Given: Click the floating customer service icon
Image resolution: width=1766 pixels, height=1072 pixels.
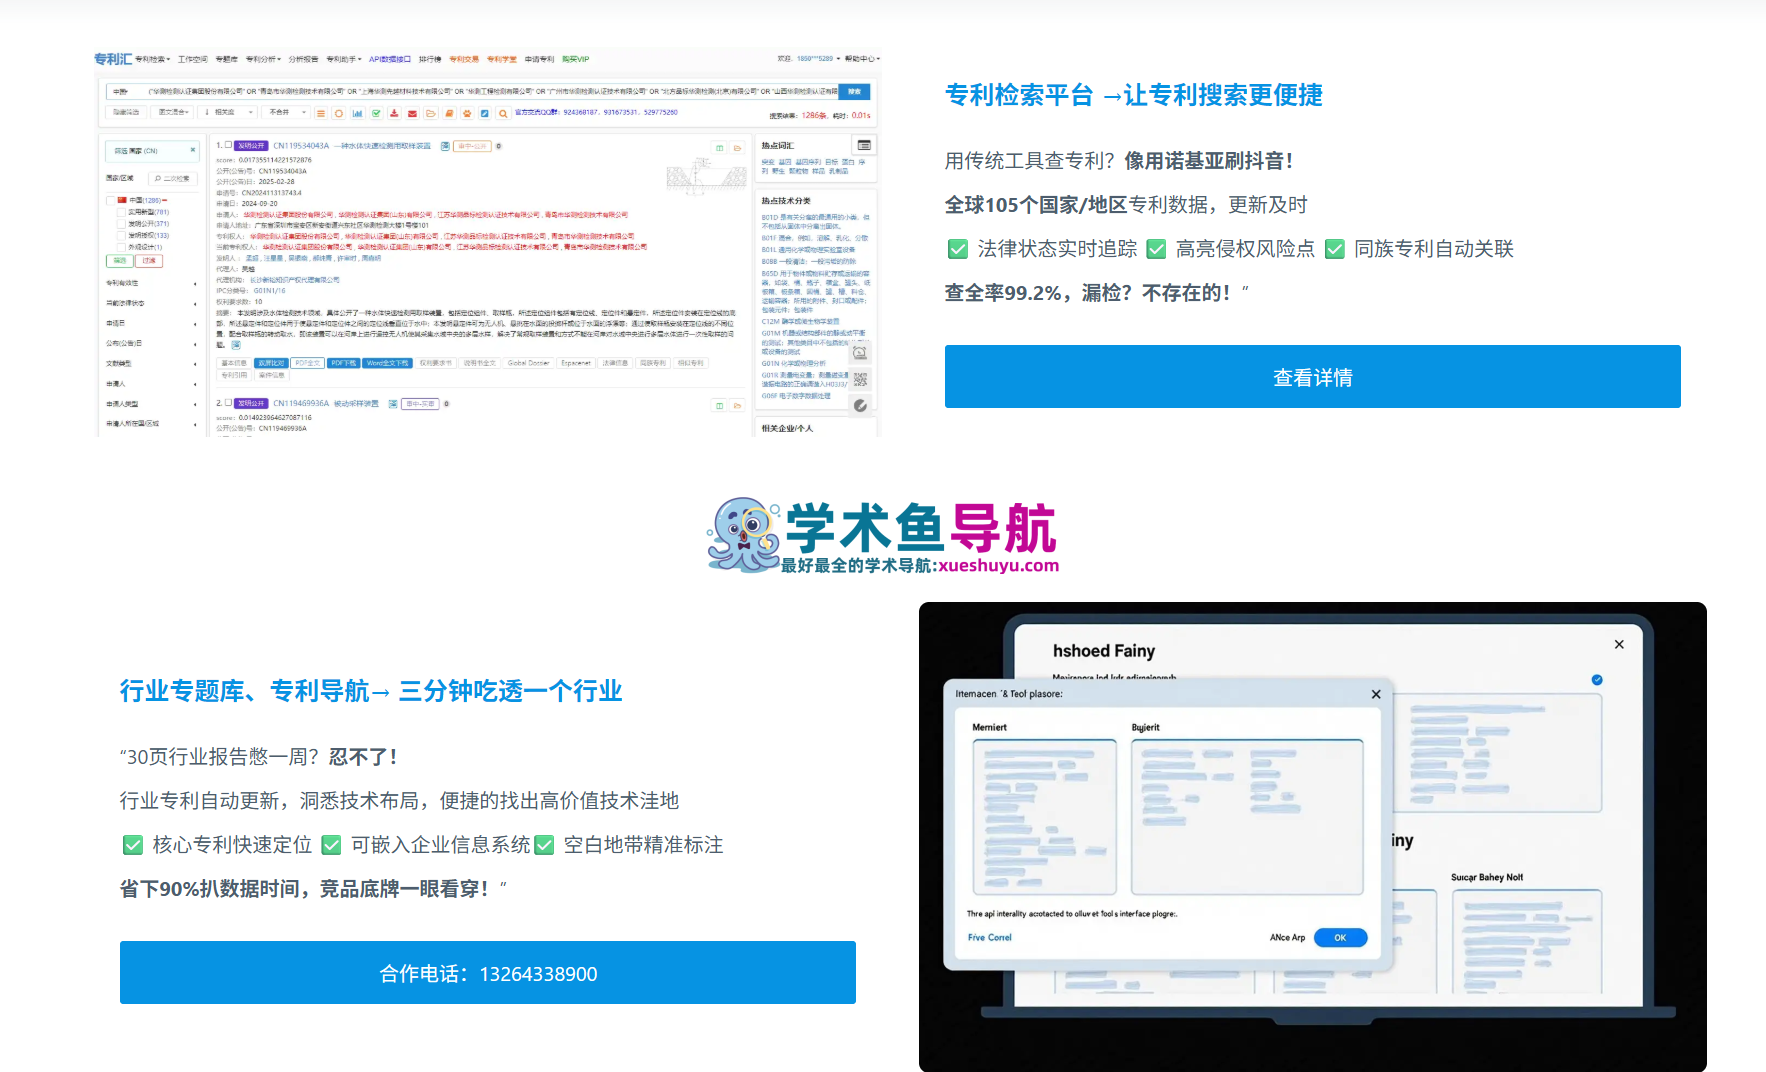Looking at the screenshot, I should tap(860, 353).
